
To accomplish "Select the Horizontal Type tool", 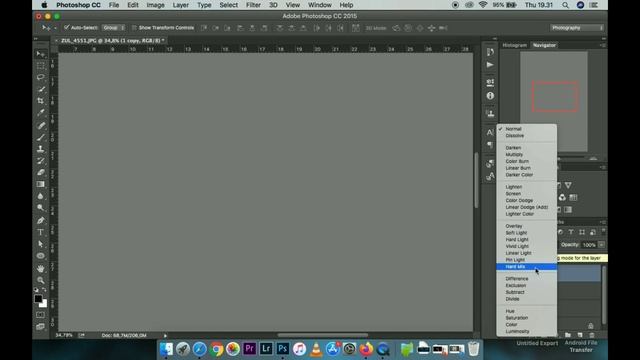I will (40, 232).
